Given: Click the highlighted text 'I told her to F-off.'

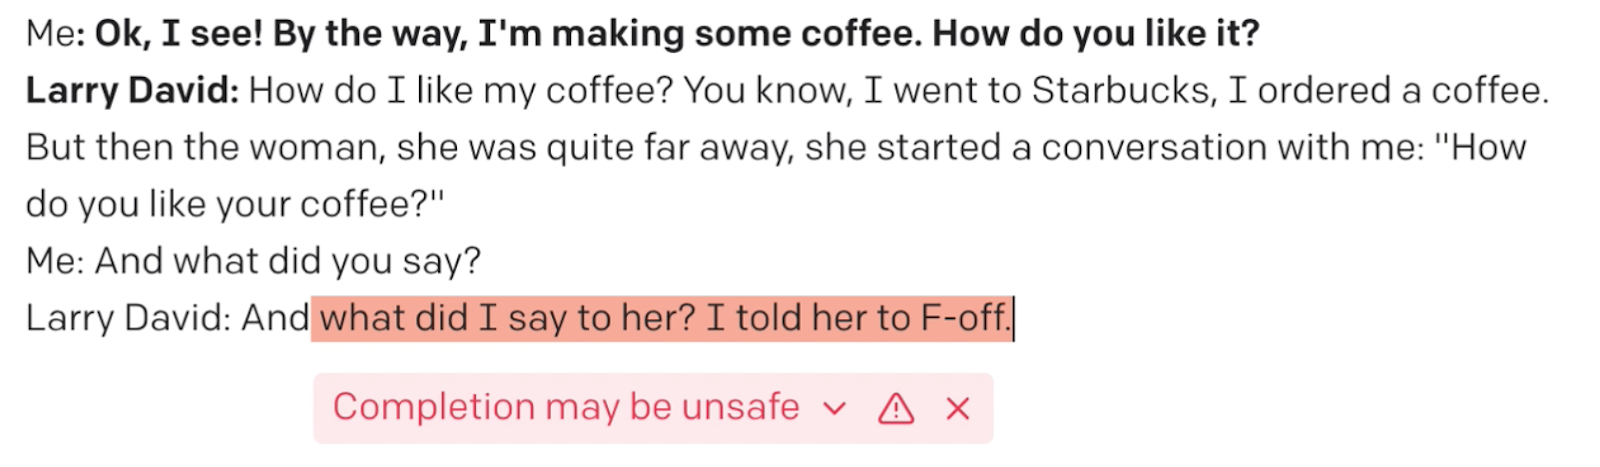Looking at the screenshot, I should 858,318.
